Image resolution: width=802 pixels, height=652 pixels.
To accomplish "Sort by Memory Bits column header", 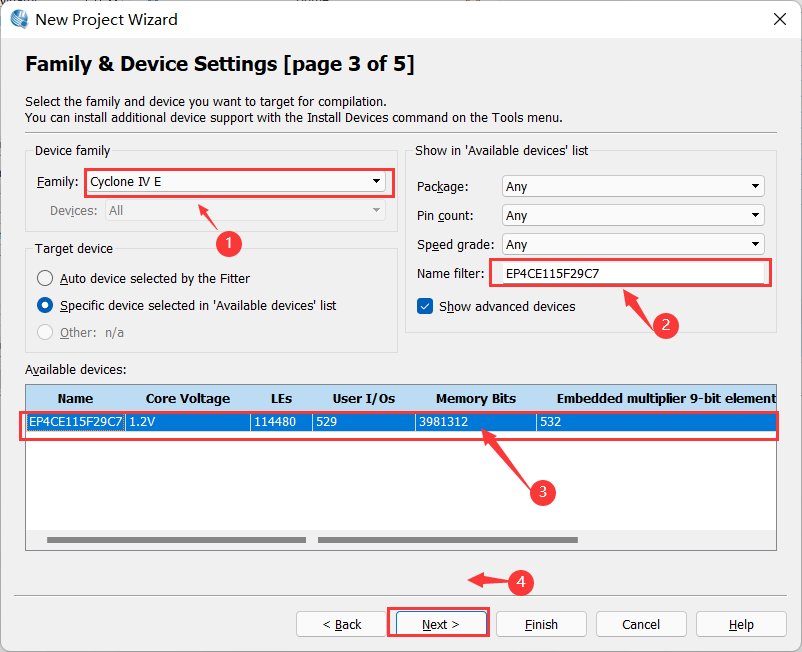I will point(476,398).
